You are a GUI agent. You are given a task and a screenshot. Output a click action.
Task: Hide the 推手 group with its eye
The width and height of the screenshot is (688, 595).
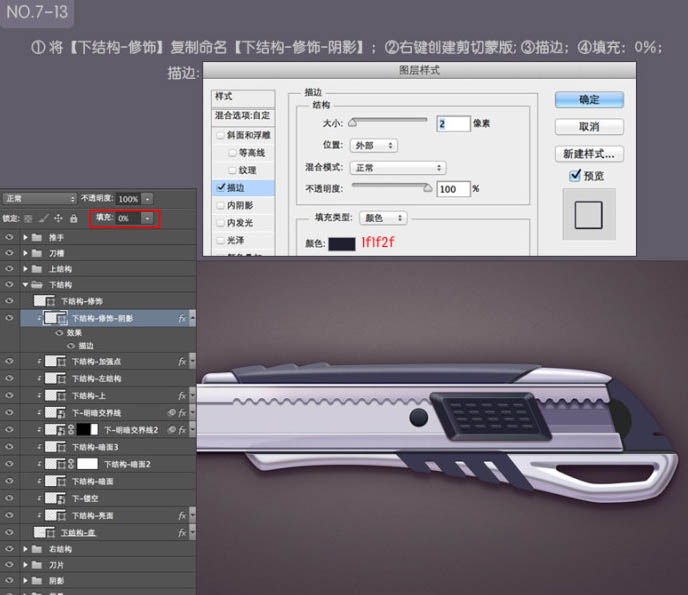pyautogui.click(x=9, y=237)
